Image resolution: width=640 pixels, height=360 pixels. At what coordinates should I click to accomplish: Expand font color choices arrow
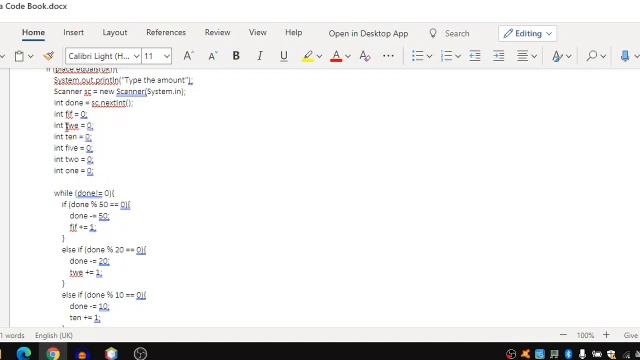[348, 56]
